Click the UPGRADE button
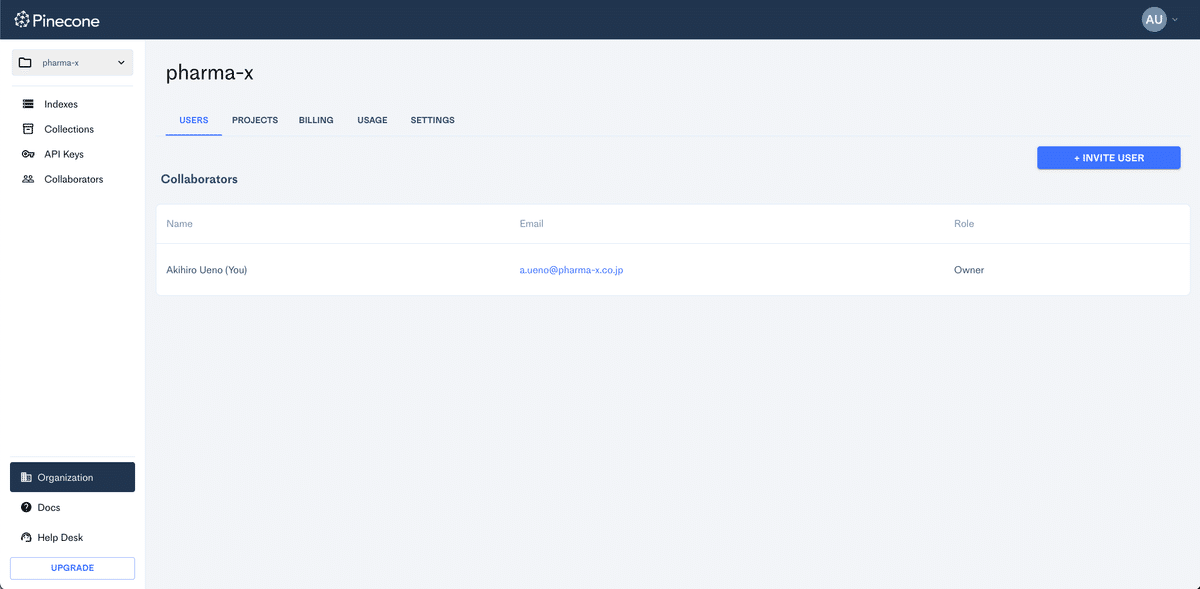1200x589 pixels. [x=72, y=568]
